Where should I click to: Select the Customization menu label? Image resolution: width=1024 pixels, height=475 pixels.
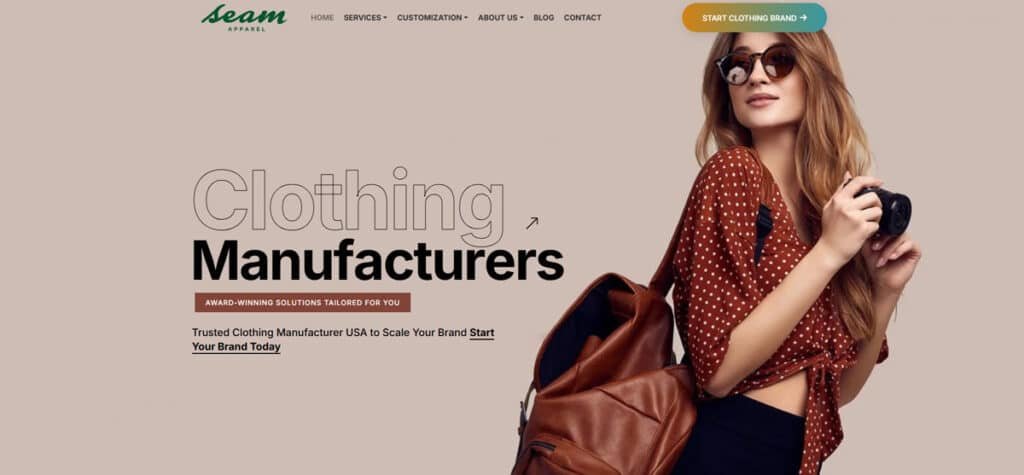point(430,18)
